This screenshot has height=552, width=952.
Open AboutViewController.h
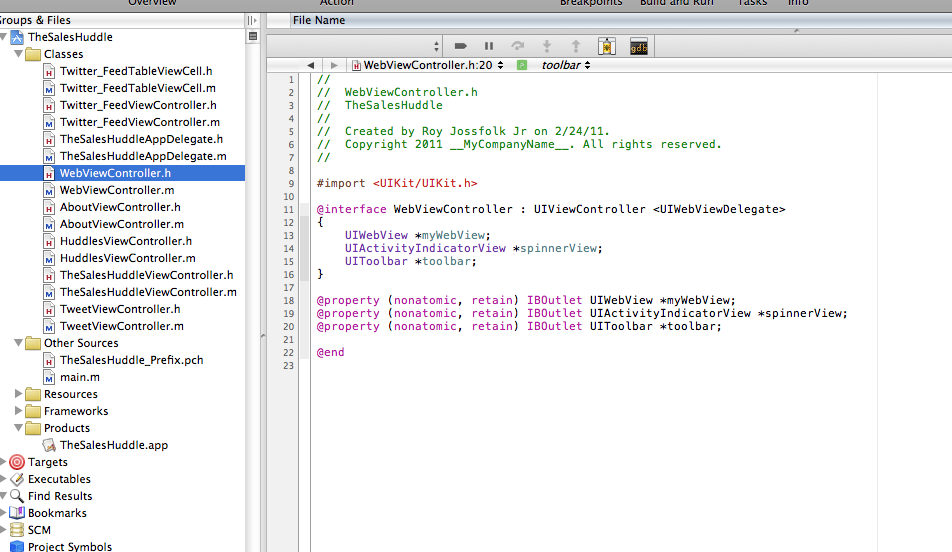tap(120, 207)
